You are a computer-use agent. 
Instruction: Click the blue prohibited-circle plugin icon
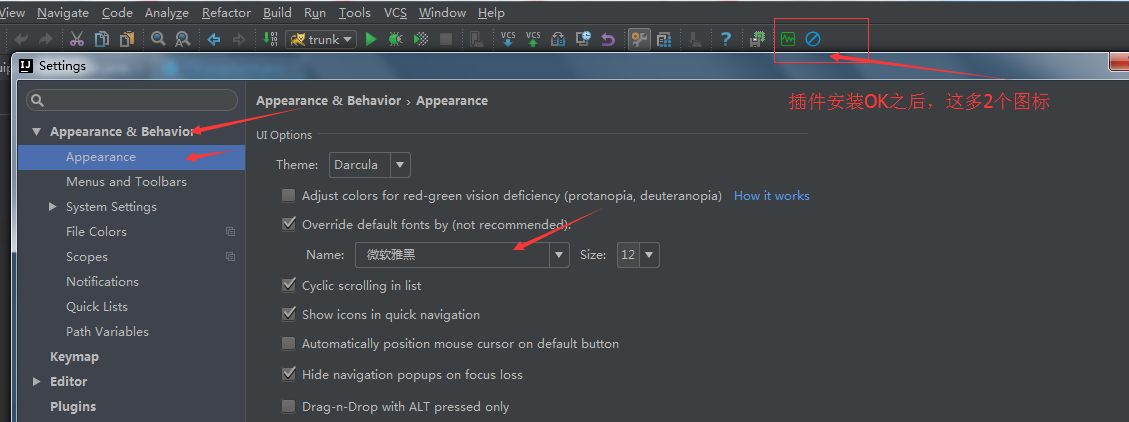[813, 39]
